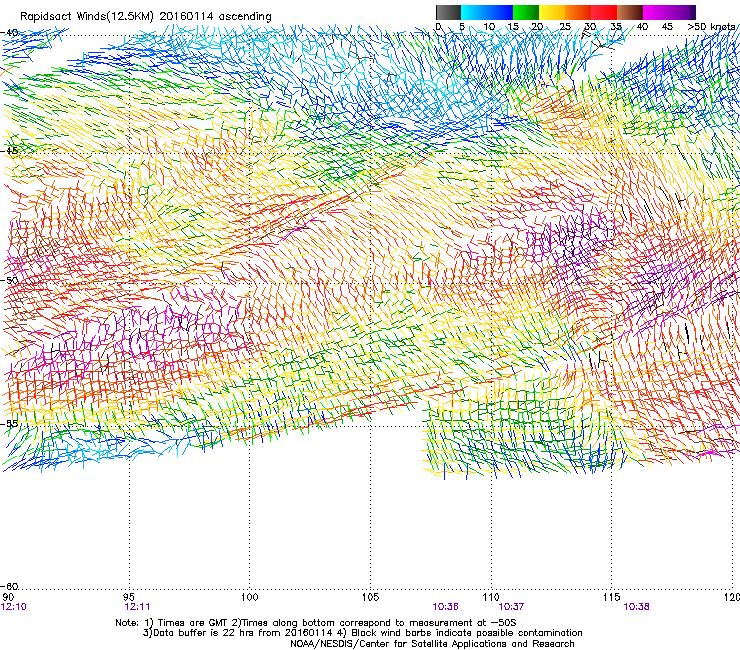Click the magenta 40-45 knots legend swatch
This screenshot has width=740, height=650.
pos(656,12)
